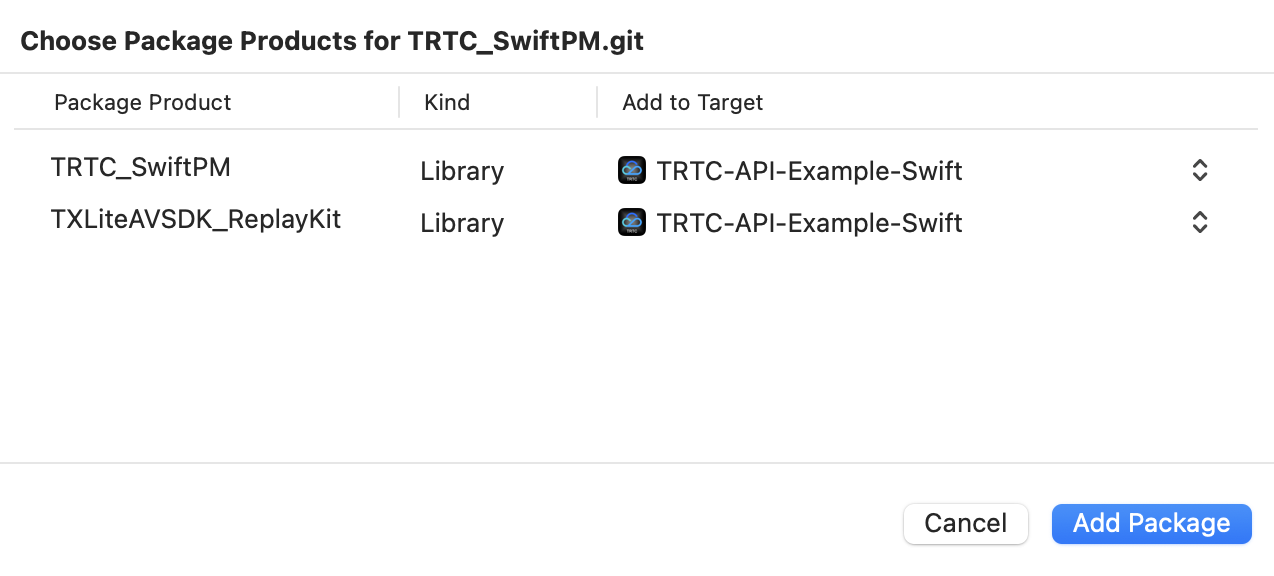Click TRTC-API-Example-Swift target name for TXLiteAVSDK_ReplayKit
The width and height of the screenshot is (1274, 576).
pos(809,222)
